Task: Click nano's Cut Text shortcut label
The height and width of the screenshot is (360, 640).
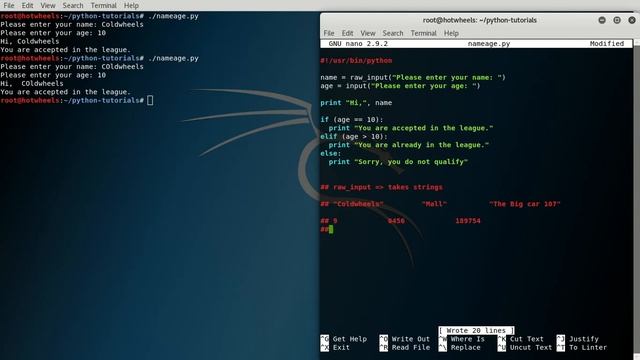Action: [527, 339]
